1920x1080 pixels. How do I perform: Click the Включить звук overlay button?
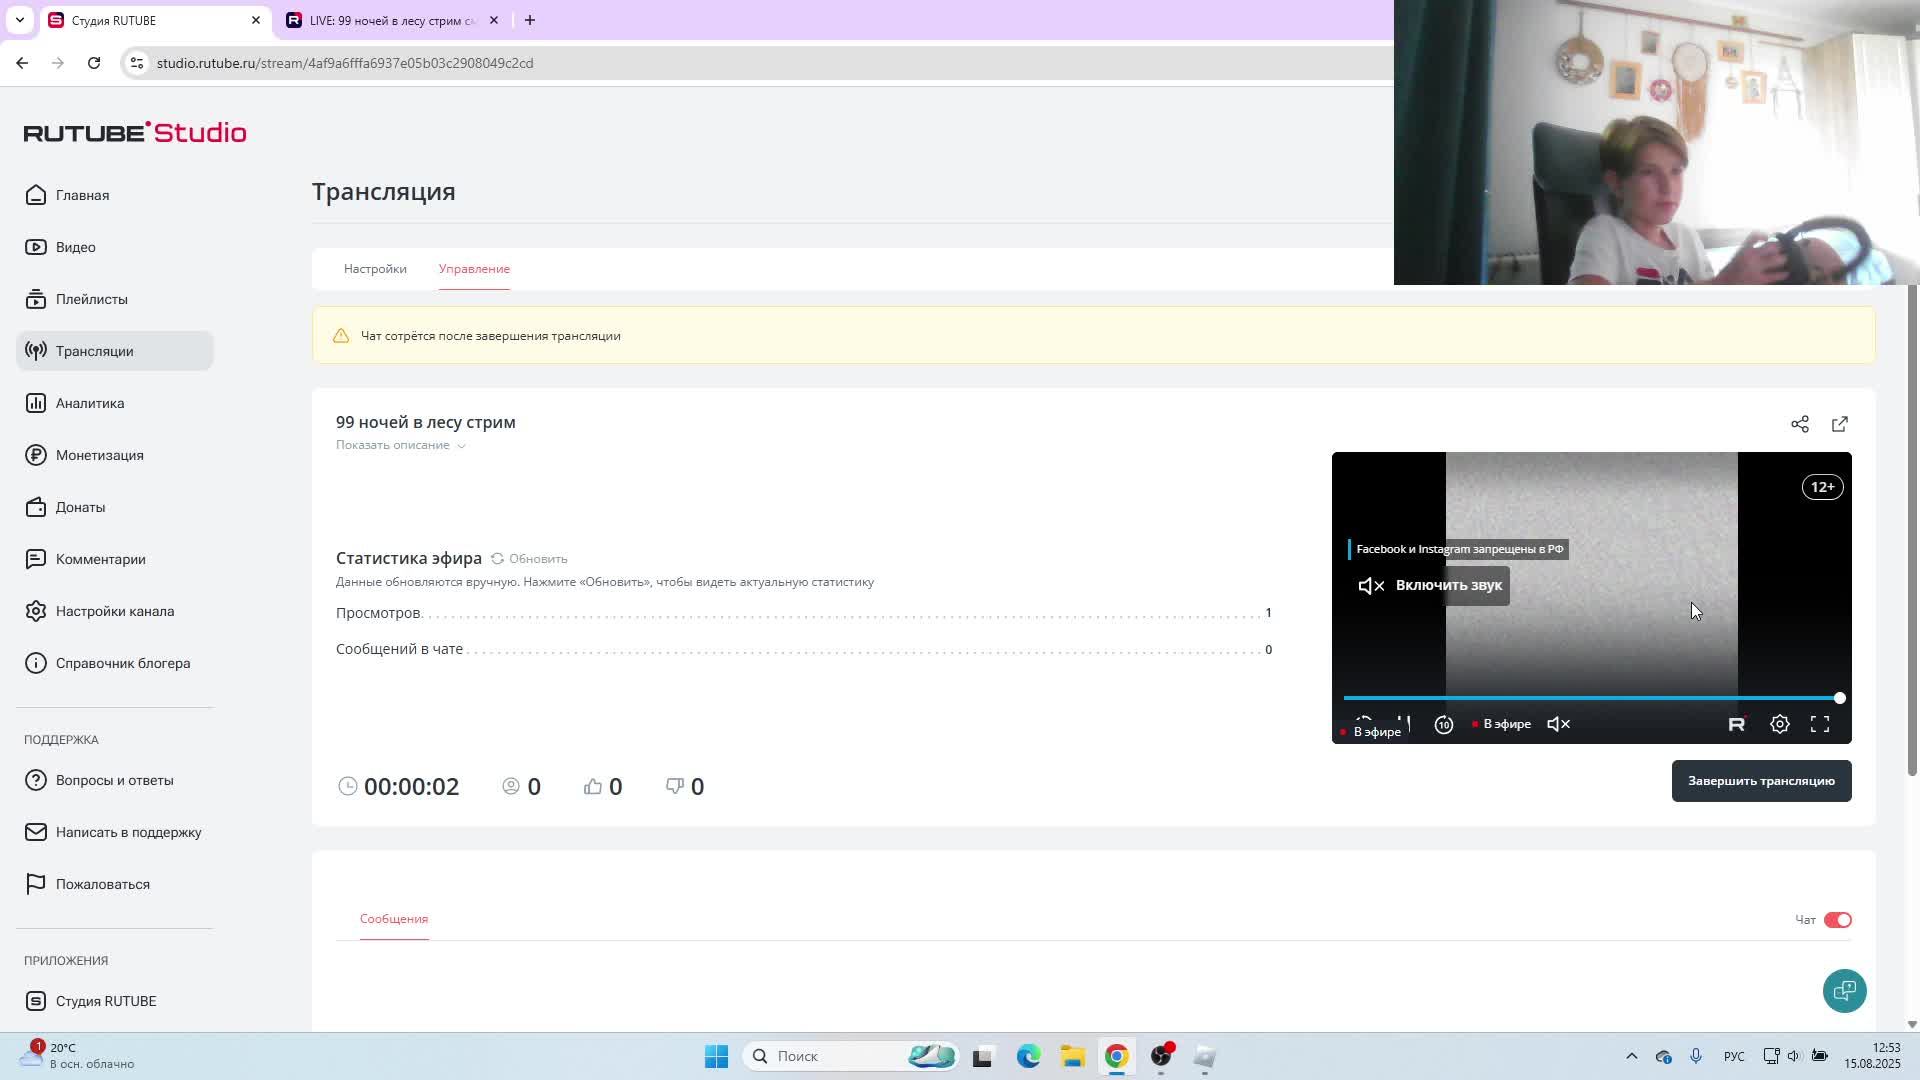1430,585
